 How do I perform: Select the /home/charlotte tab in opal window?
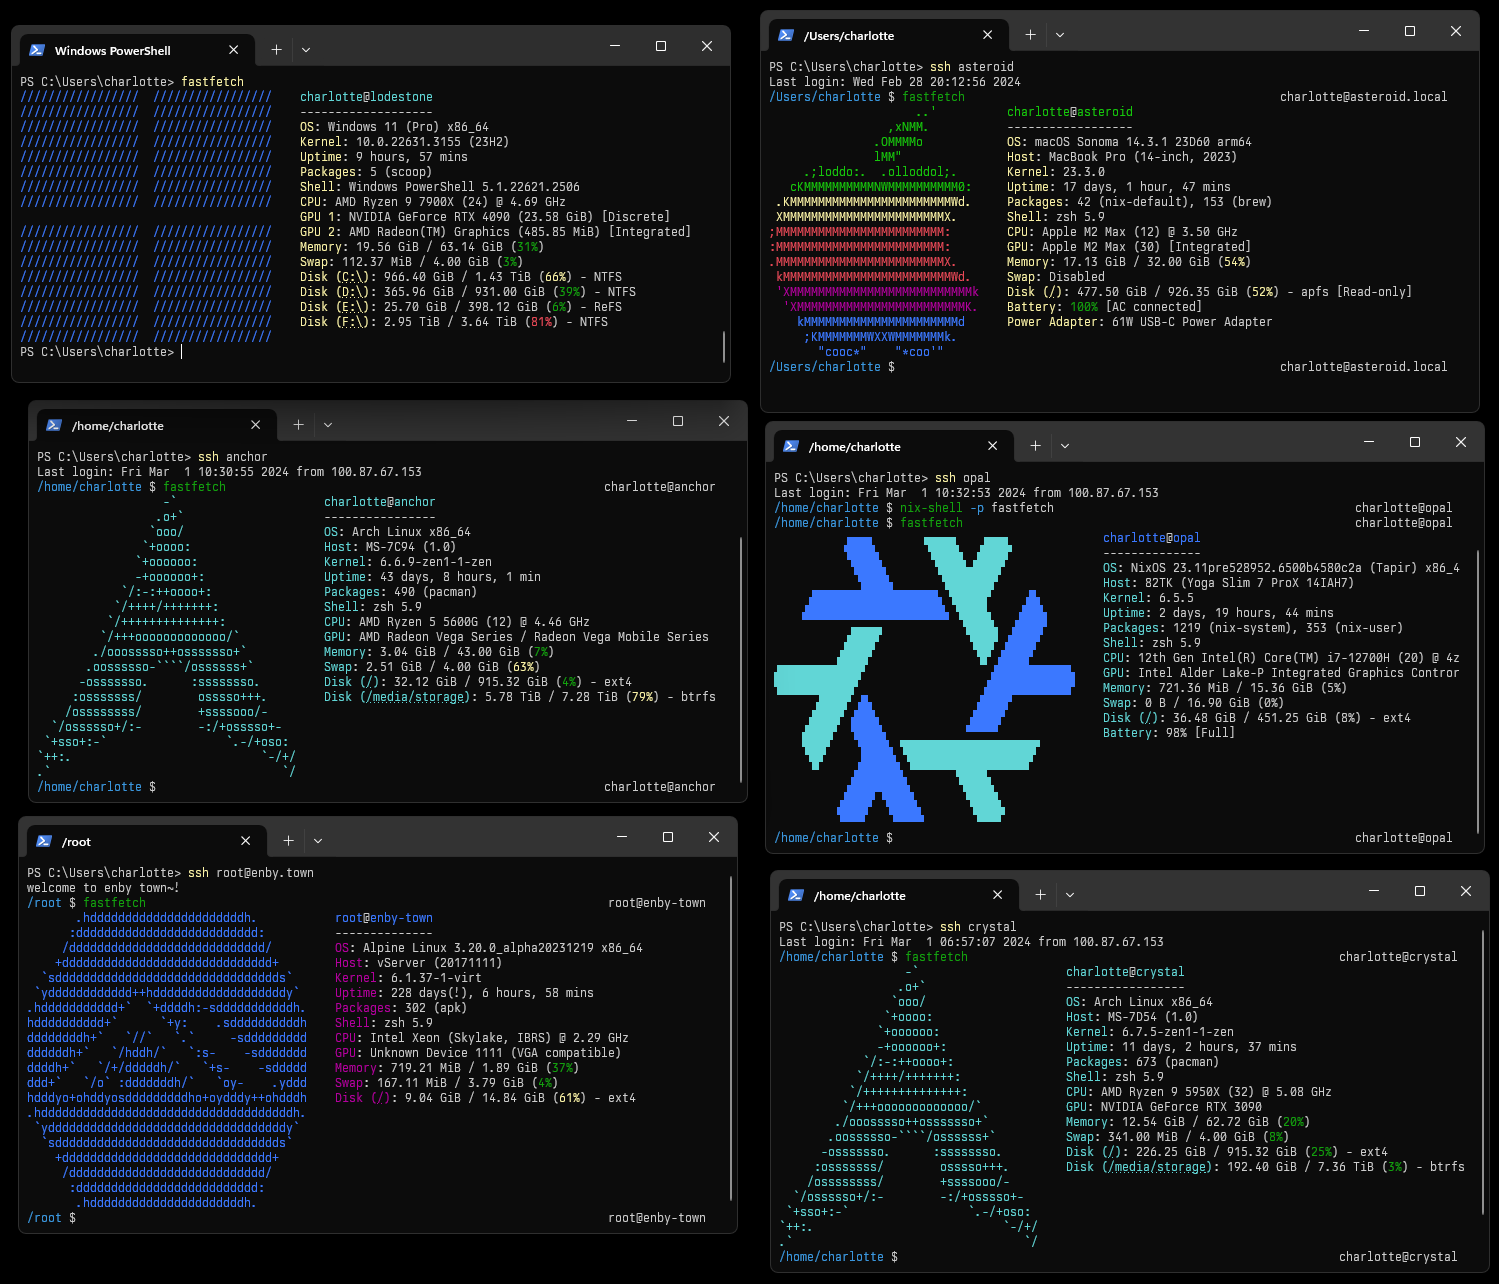(892, 446)
